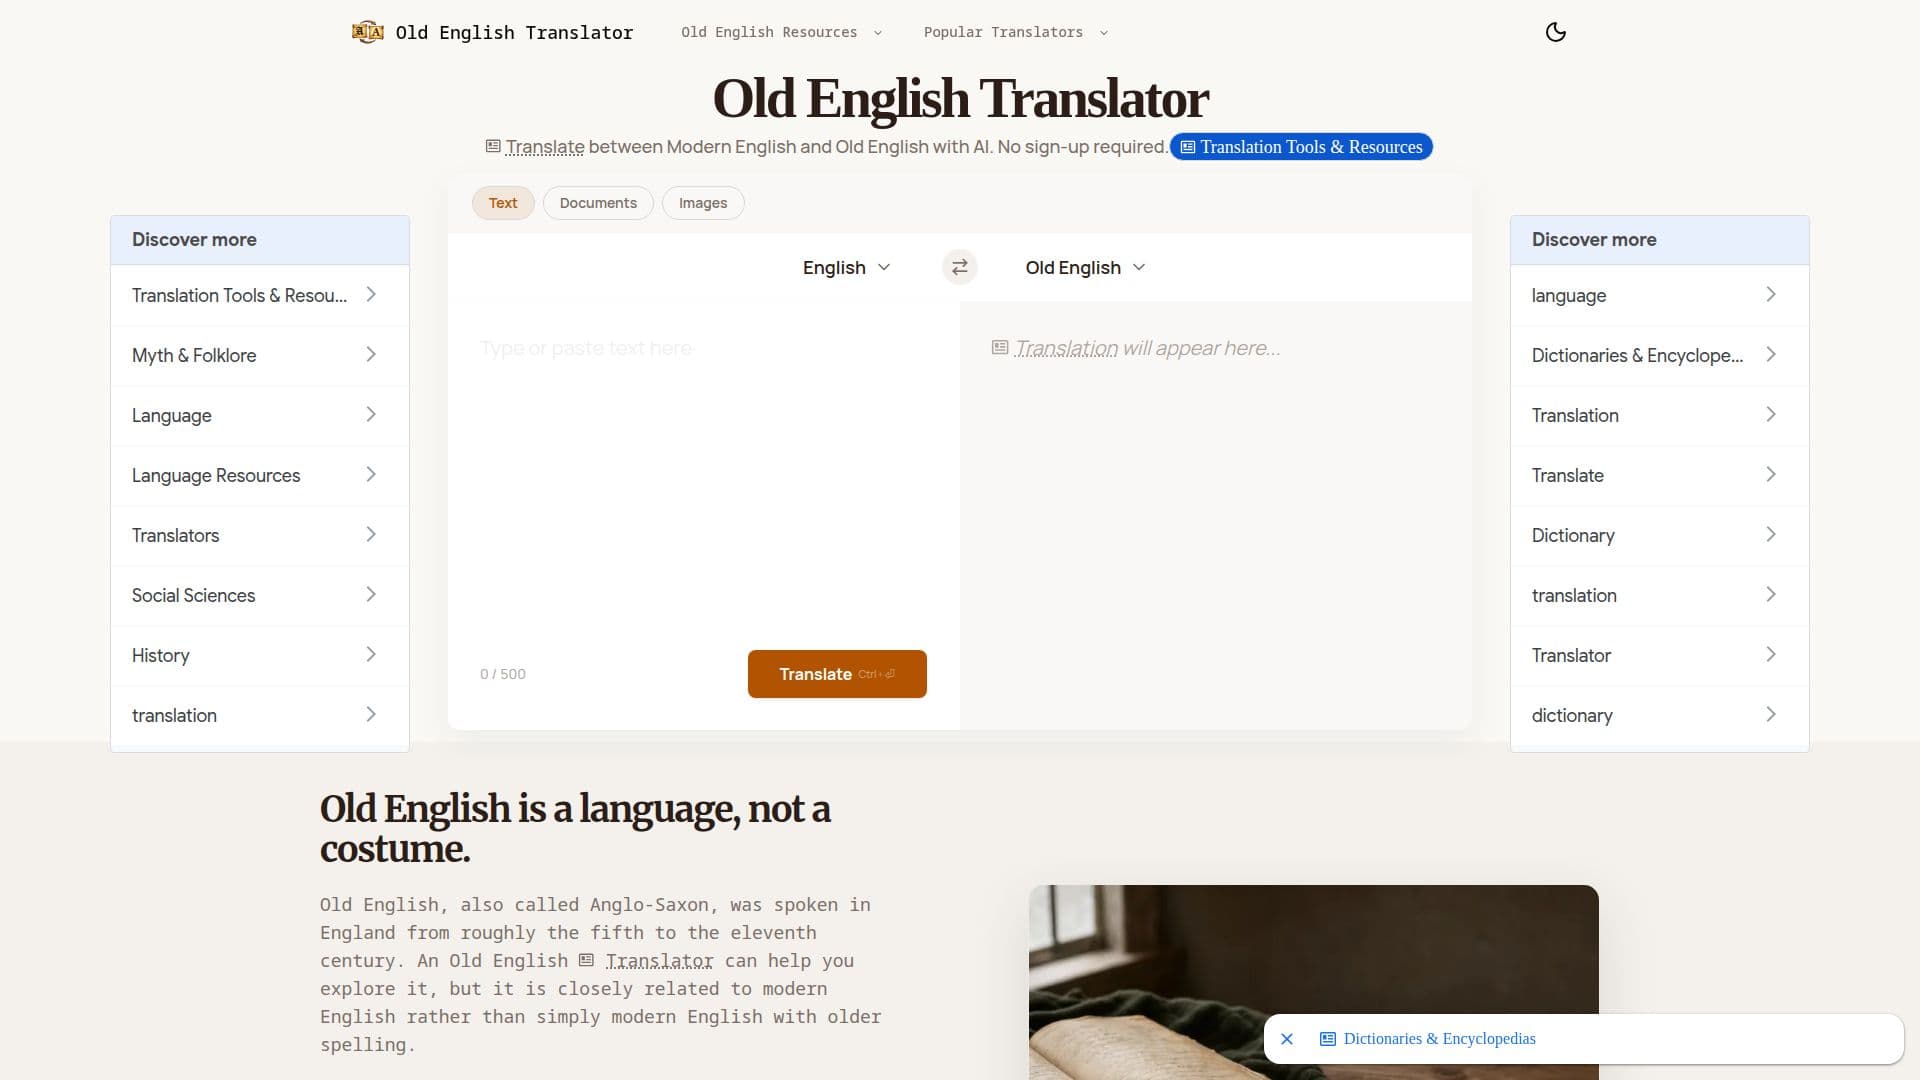Click the 0 / 500 character counter
1920x1080 pixels.
point(503,674)
